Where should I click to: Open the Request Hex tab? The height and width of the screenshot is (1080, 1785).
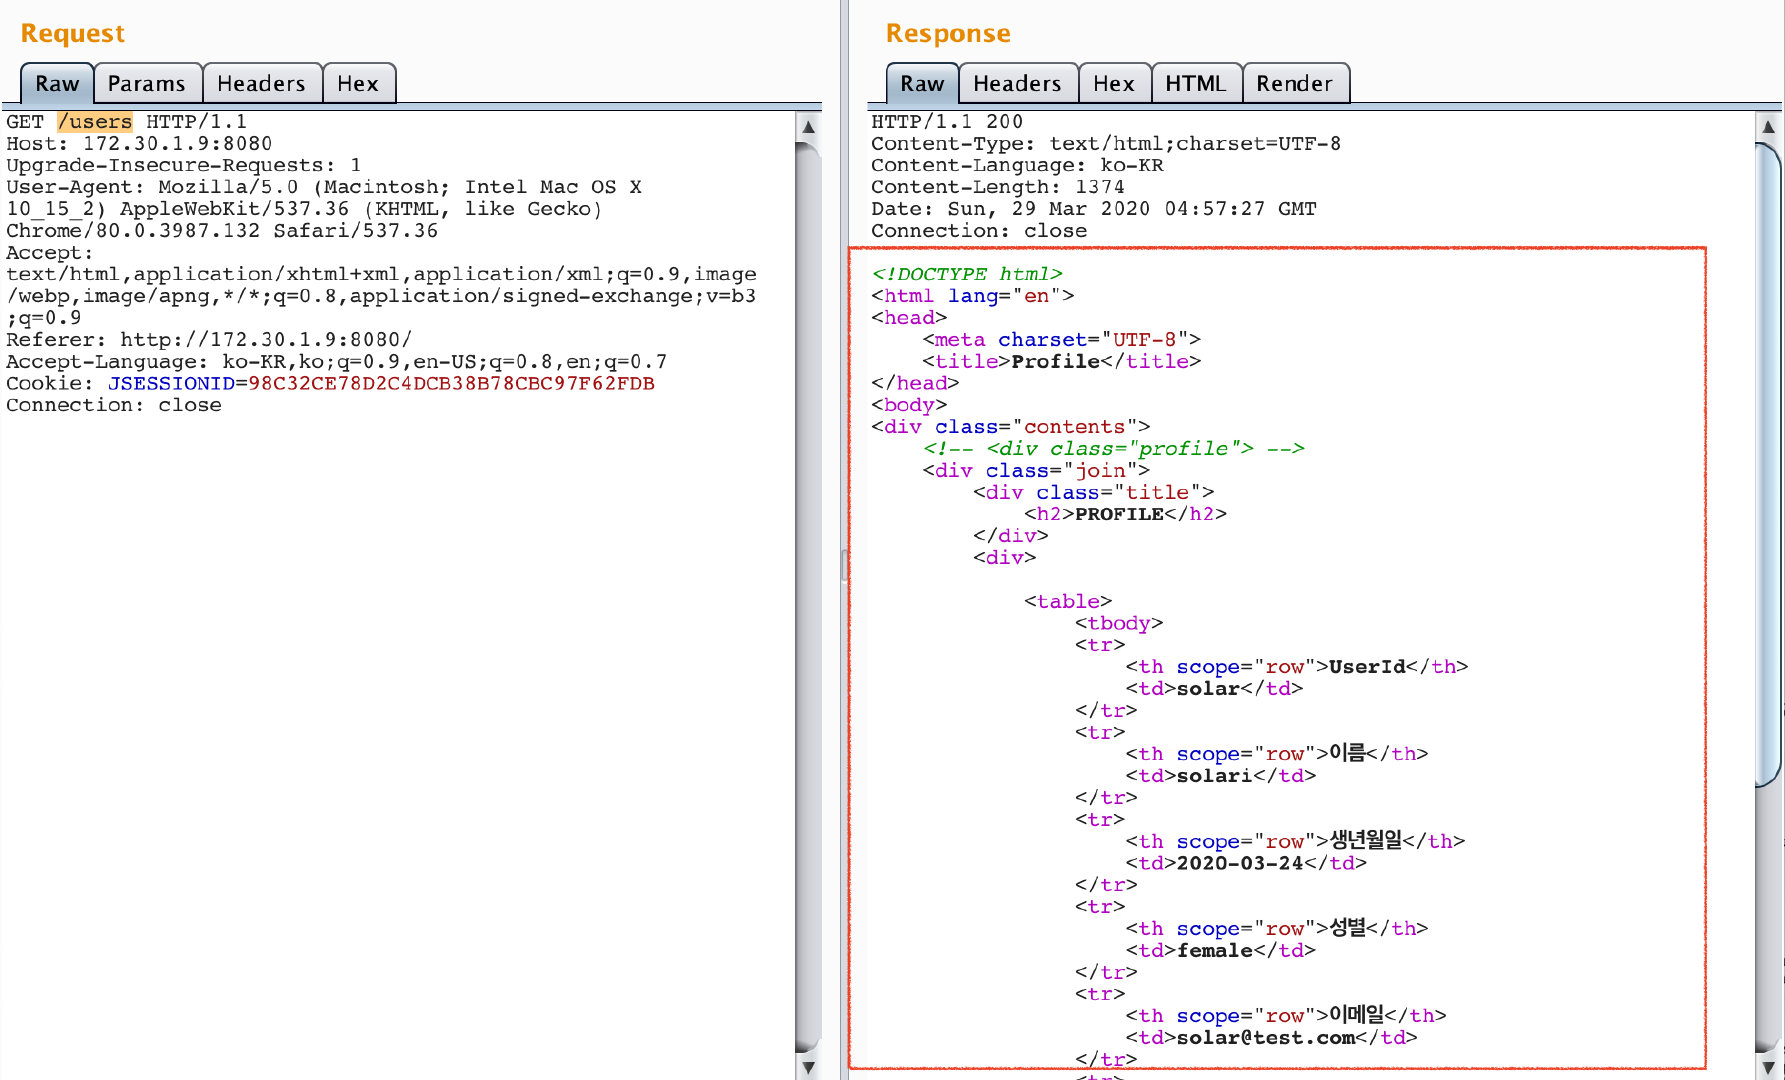click(x=358, y=83)
